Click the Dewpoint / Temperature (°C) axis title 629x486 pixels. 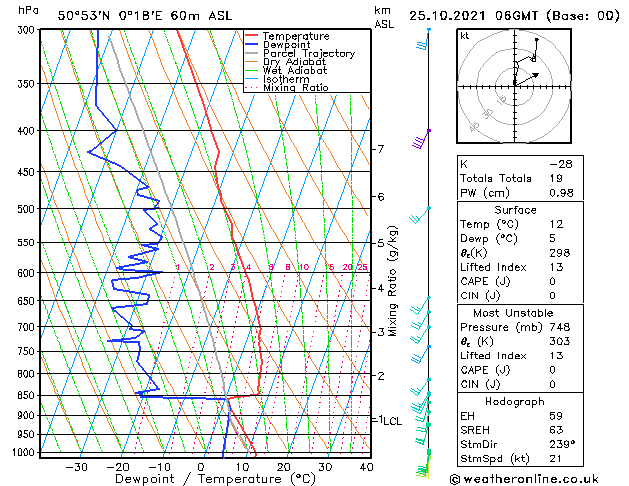pyautogui.click(x=215, y=479)
